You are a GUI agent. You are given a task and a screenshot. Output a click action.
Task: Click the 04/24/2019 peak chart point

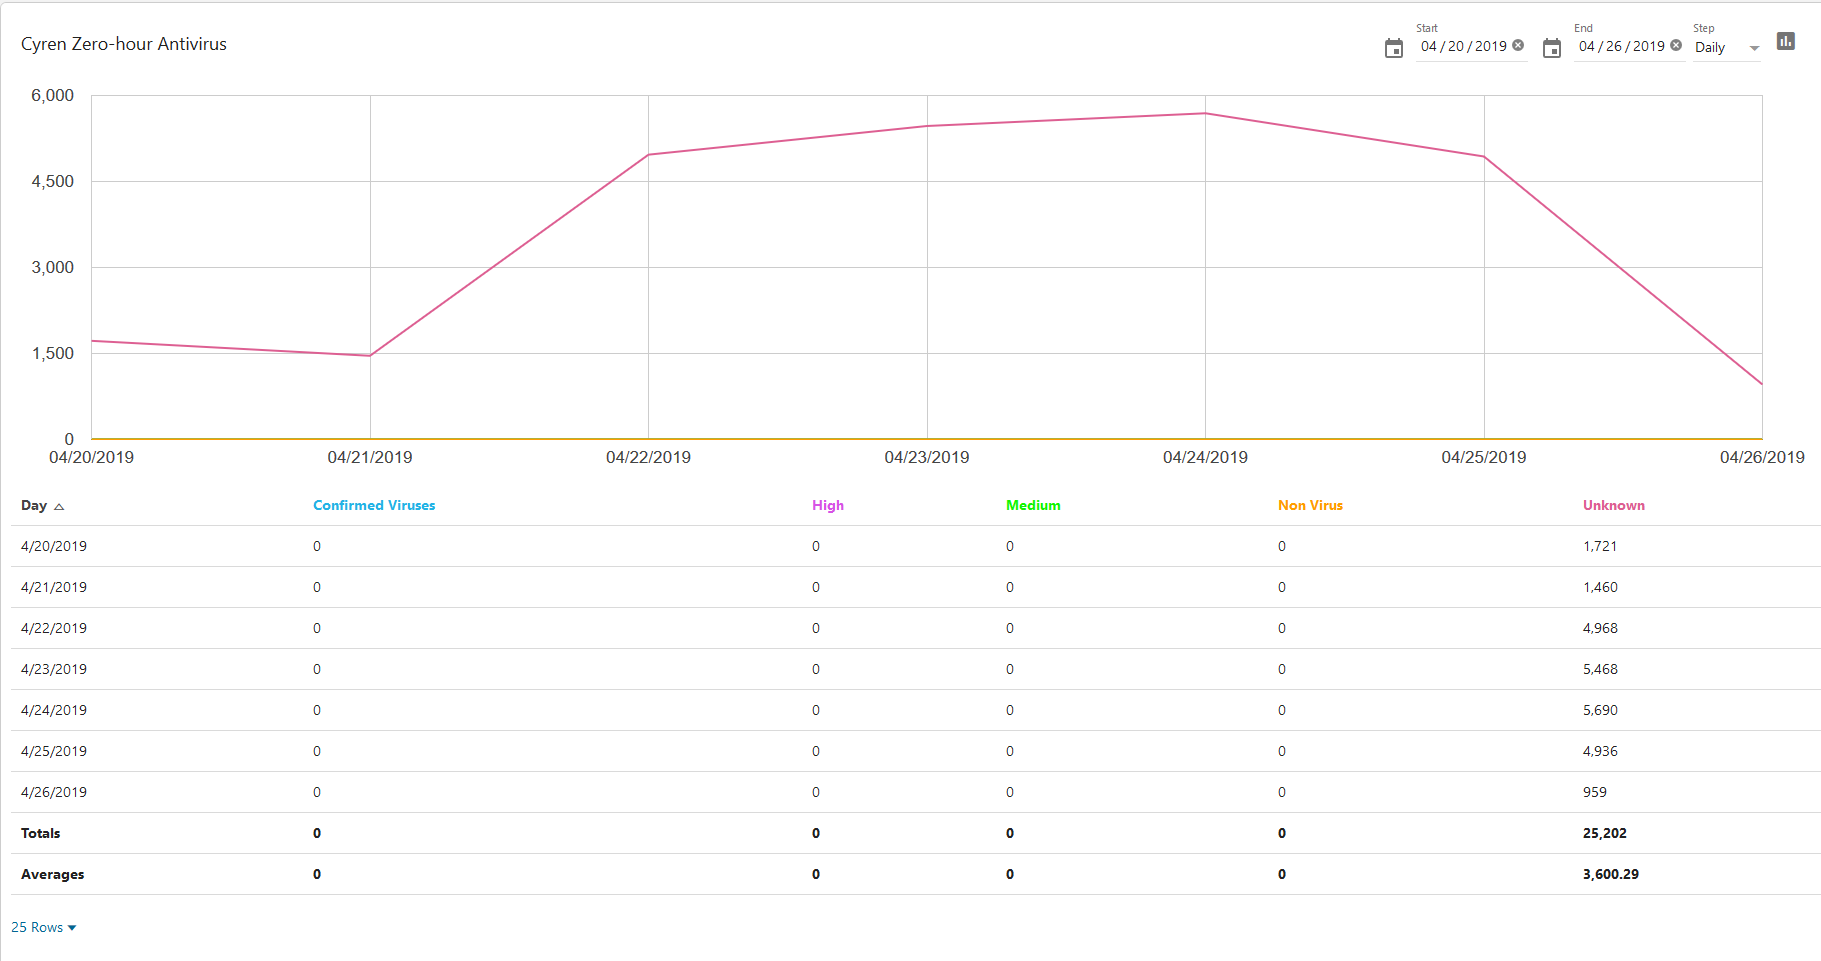(x=1205, y=113)
